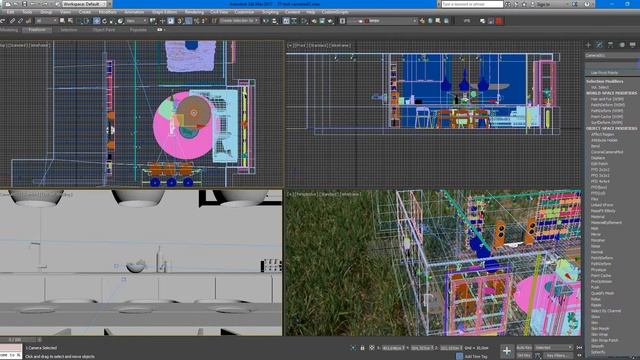Select Bend in the modifier list
Image resolution: width=640 pixels, height=360 pixels.
596,146
